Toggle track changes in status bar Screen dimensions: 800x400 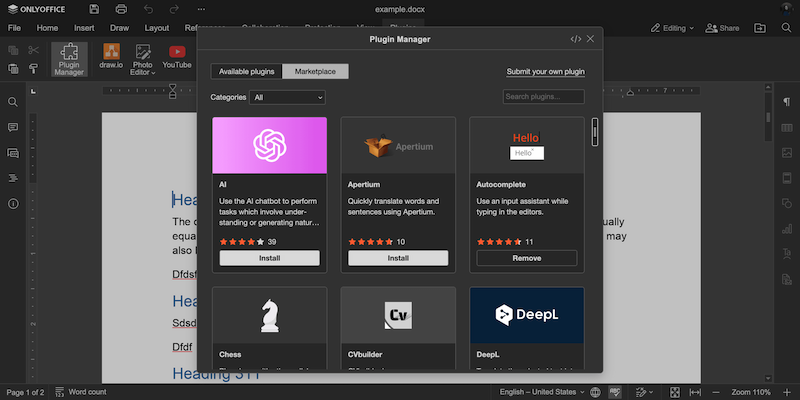641,392
